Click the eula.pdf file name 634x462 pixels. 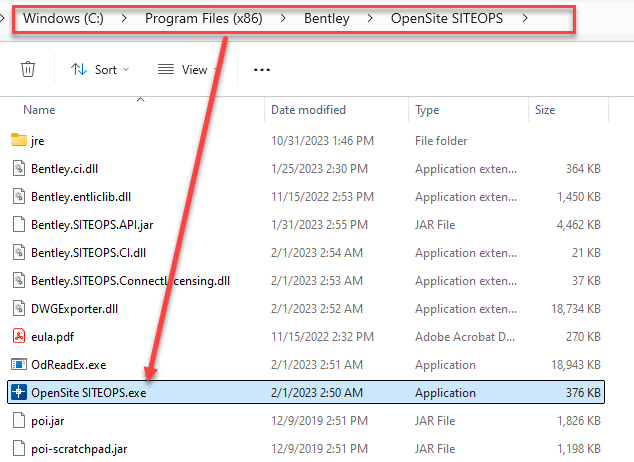(53, 337)
